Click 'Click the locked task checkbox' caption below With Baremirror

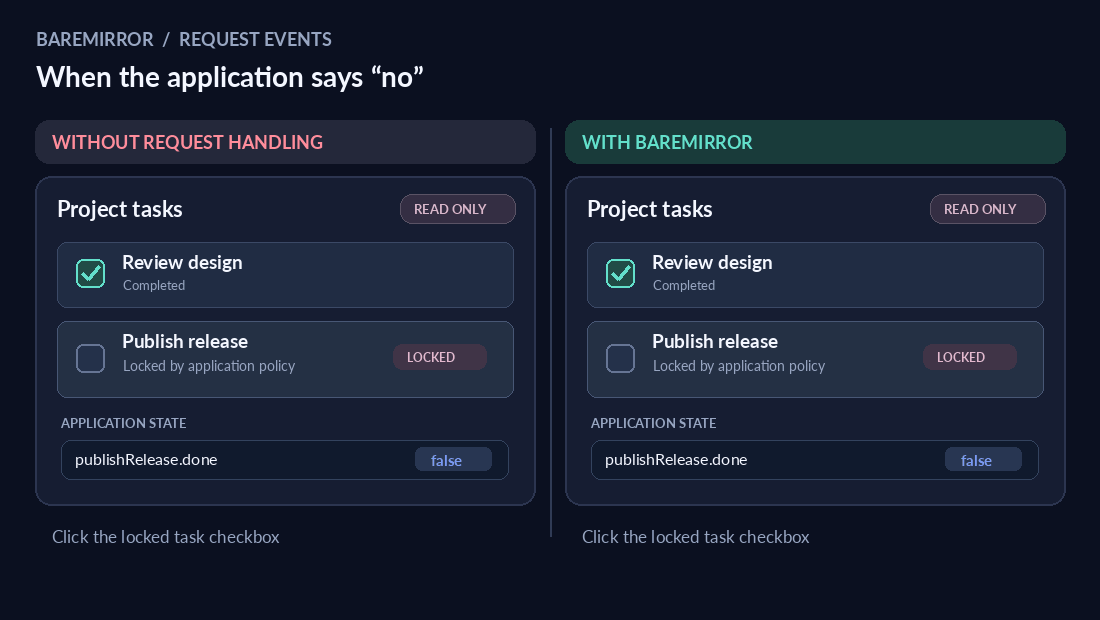click(695, 537)
